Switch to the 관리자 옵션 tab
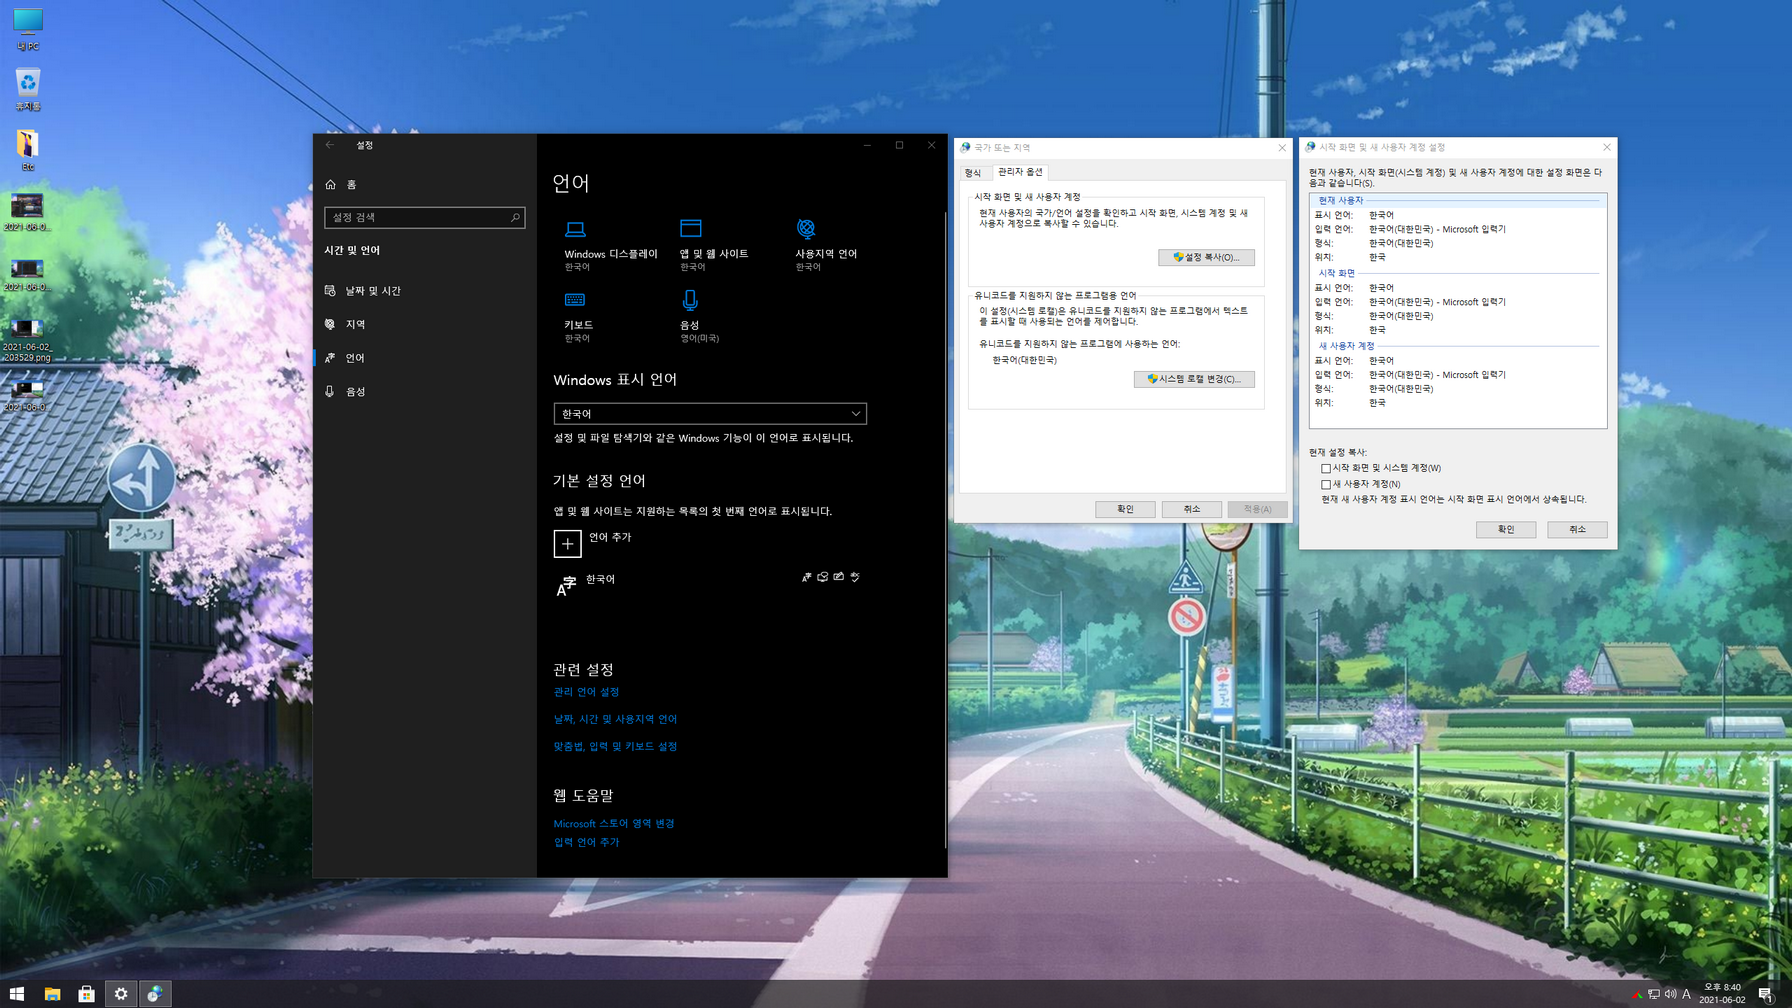The image size is (1792, 1008). (1020, 172)
